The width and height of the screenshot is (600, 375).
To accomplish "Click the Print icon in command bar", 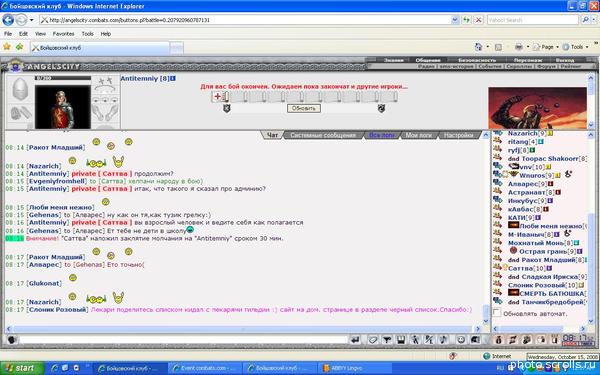I will pos(518,47).
